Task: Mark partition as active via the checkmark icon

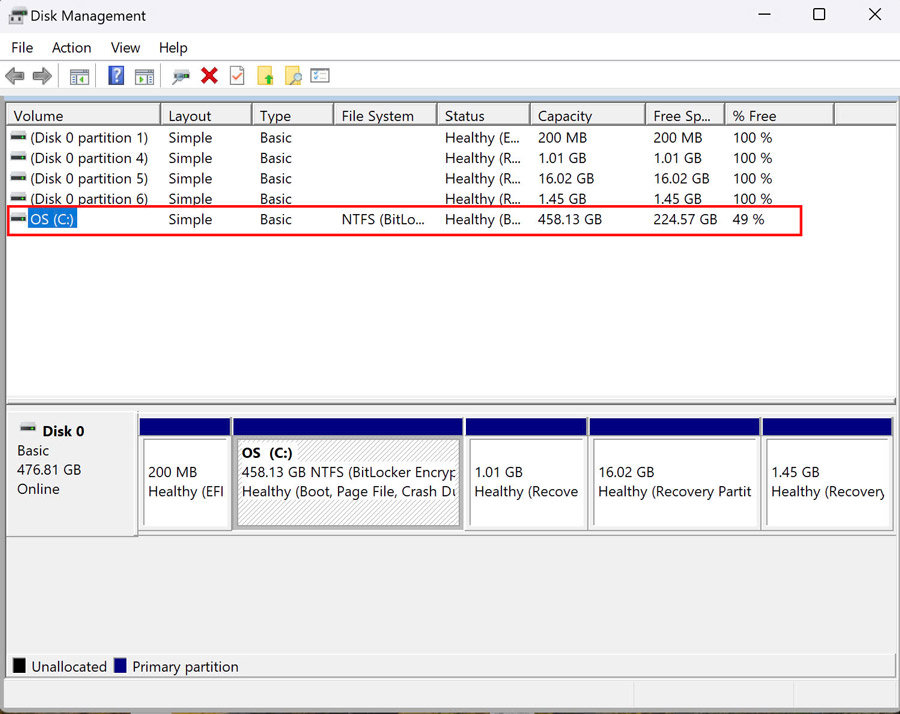Action: coord(237,76)
